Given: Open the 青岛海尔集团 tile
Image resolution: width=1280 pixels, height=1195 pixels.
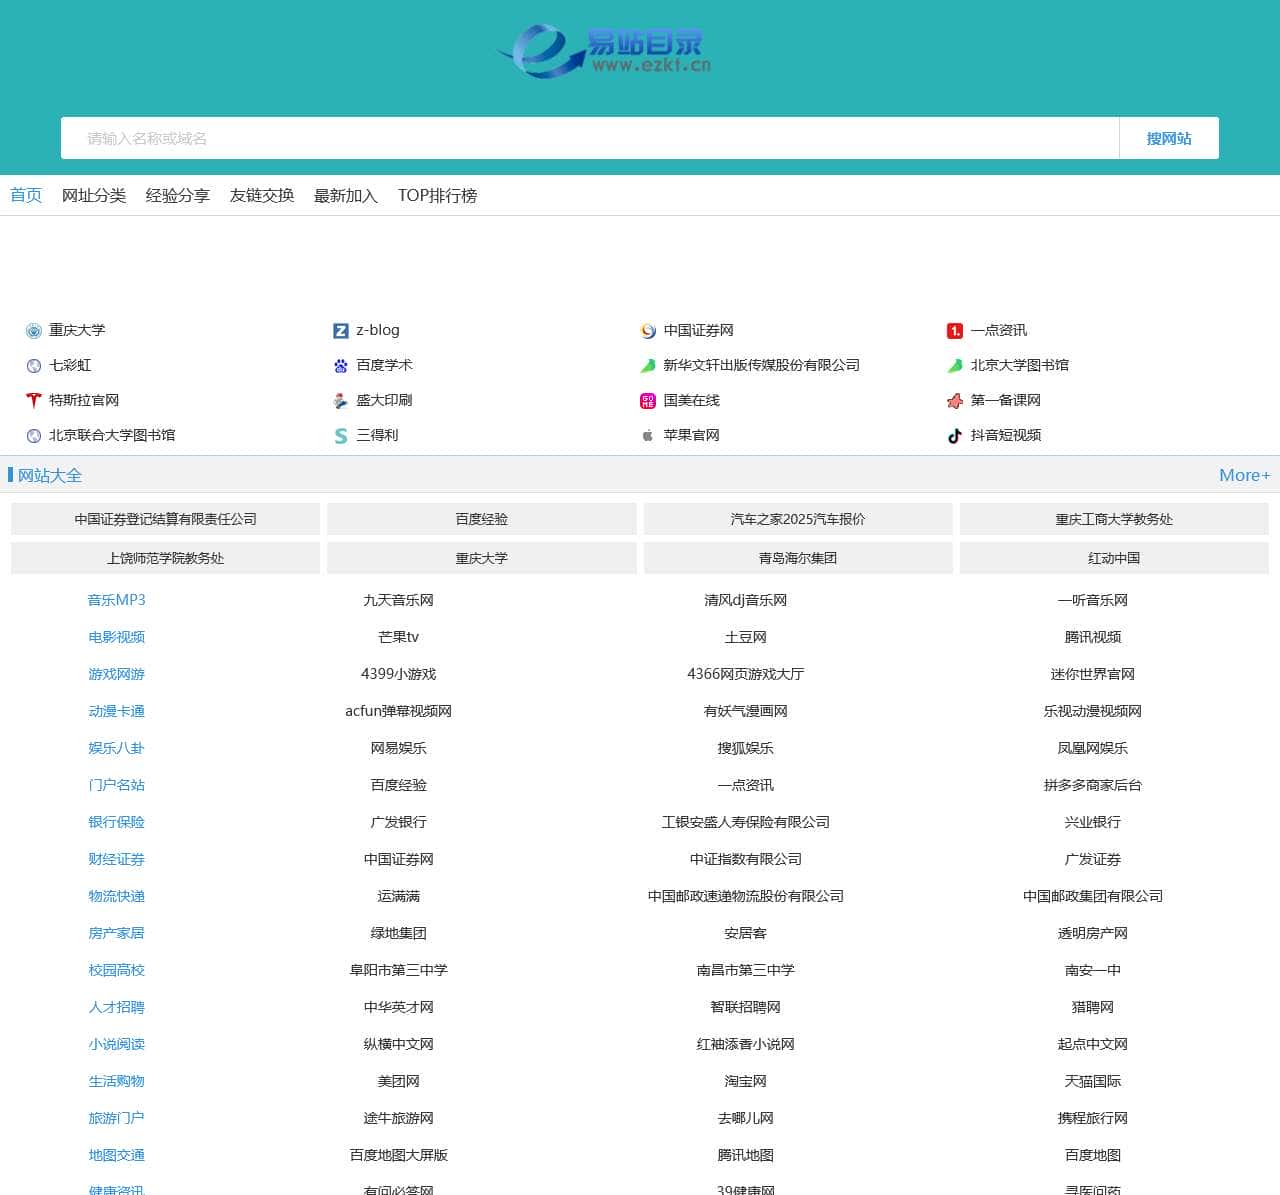Looking at the screenshot, I should tap(798, 558).
